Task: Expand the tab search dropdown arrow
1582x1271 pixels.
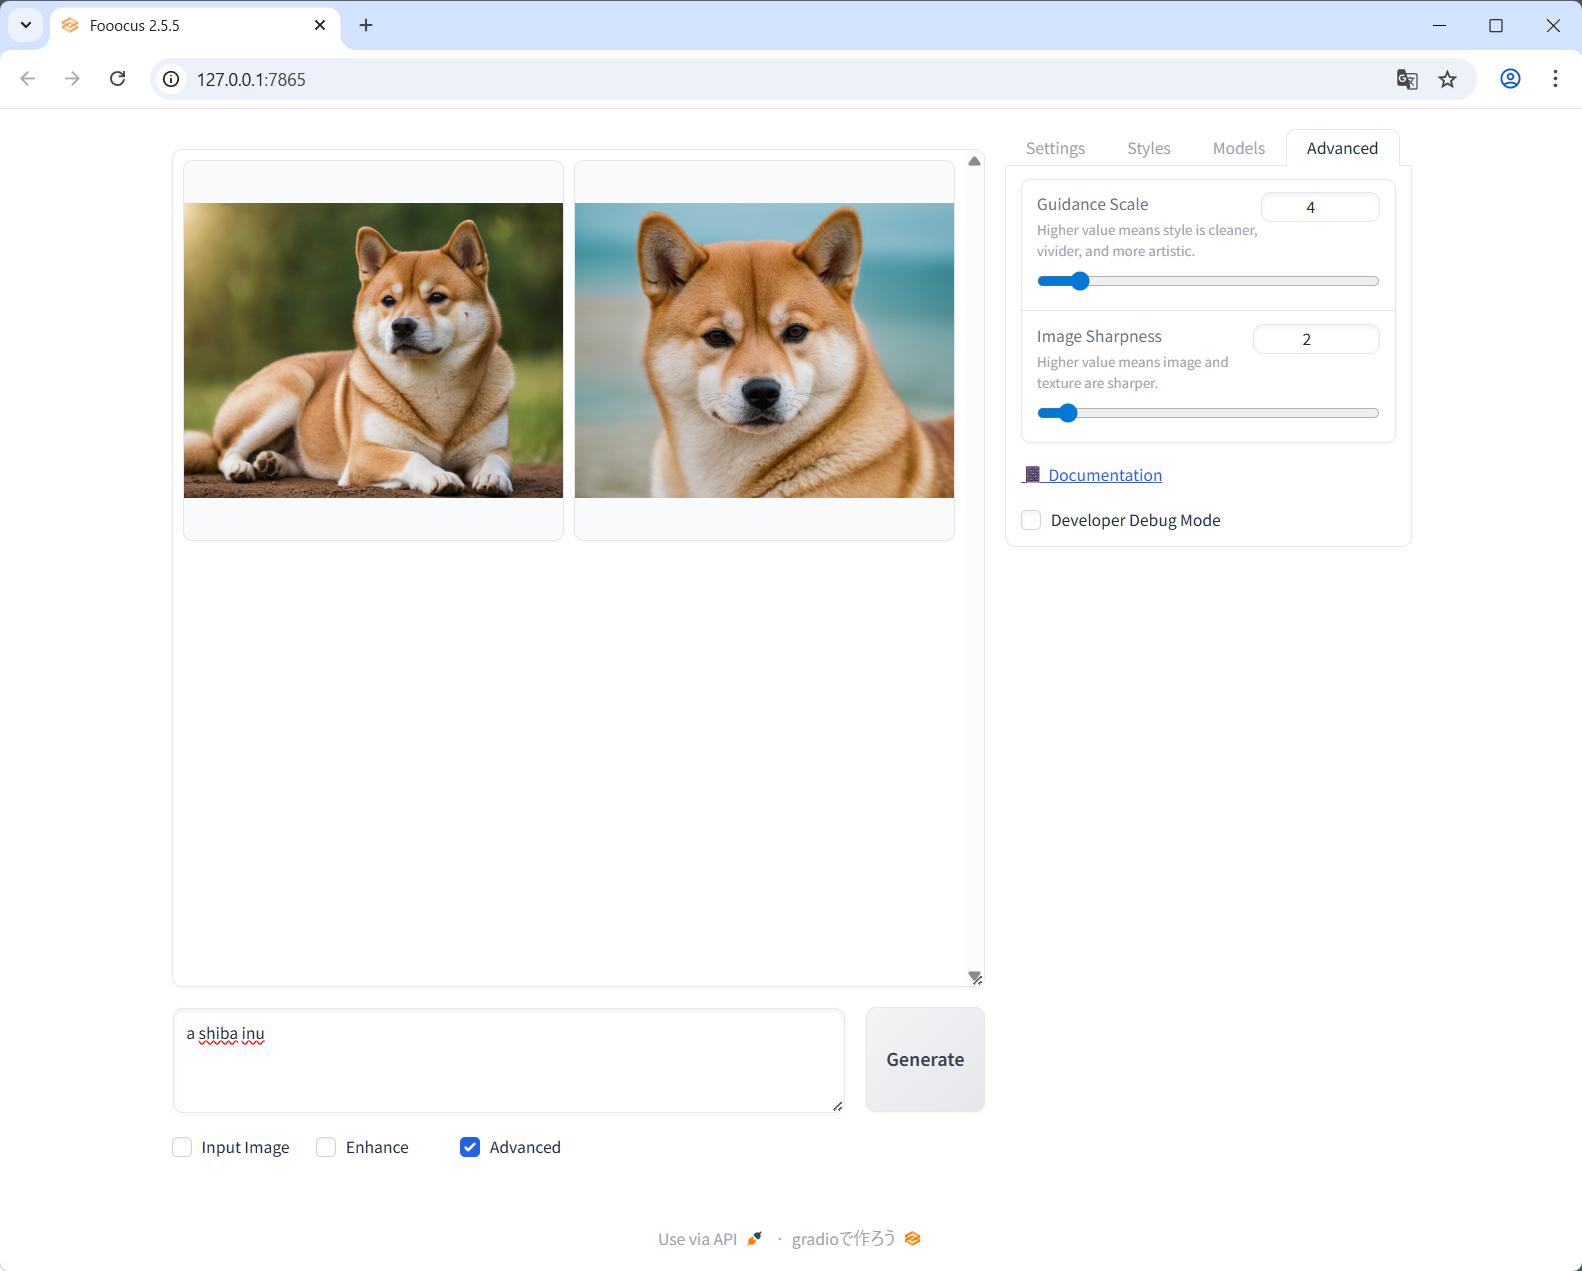Action: click(x=26, y=25)
